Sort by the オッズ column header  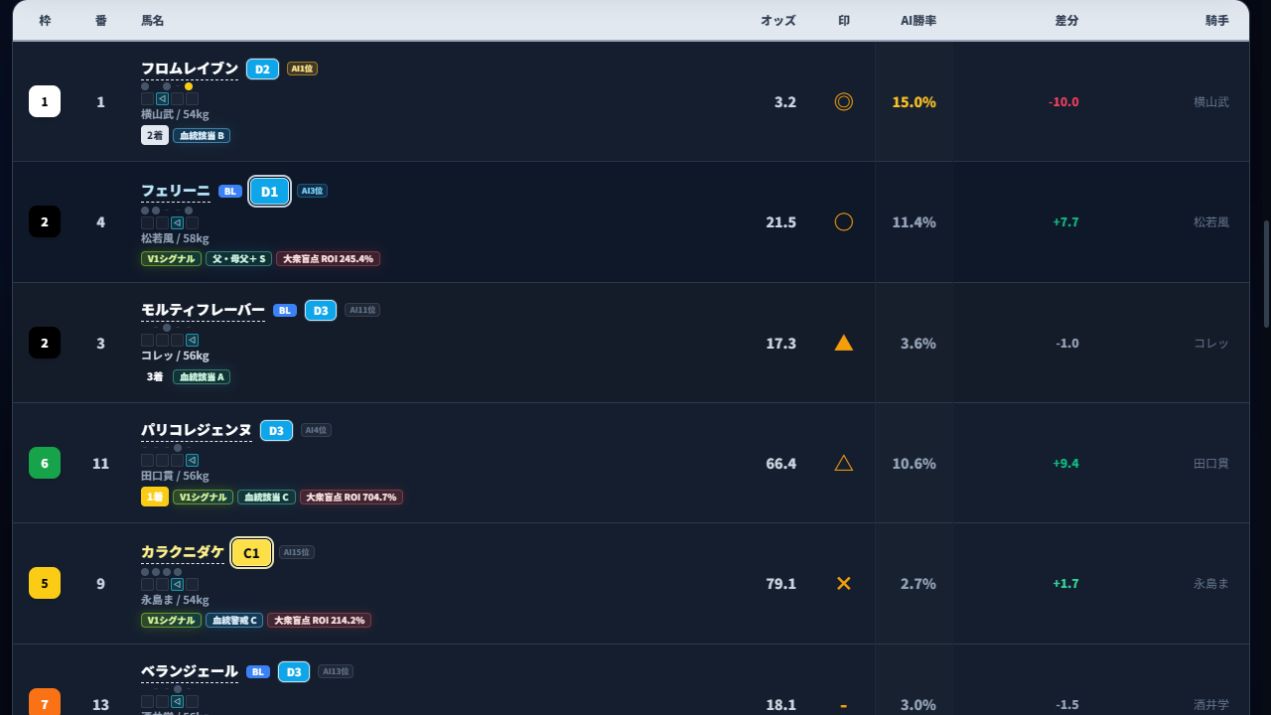(778, 20)
